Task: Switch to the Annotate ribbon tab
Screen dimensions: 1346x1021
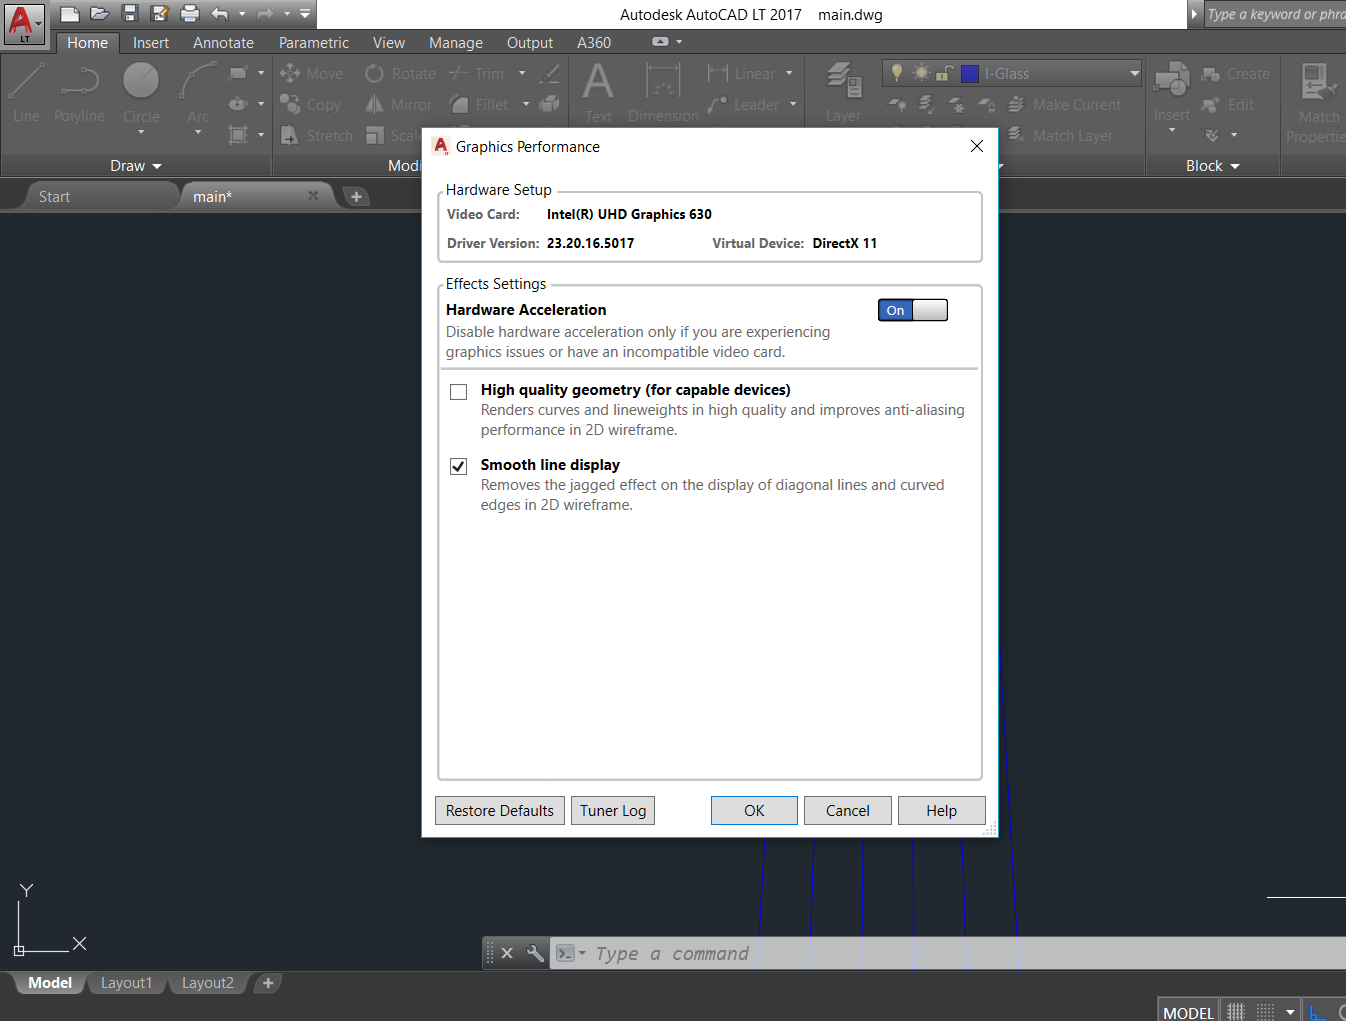Action: tap(223, 42)
